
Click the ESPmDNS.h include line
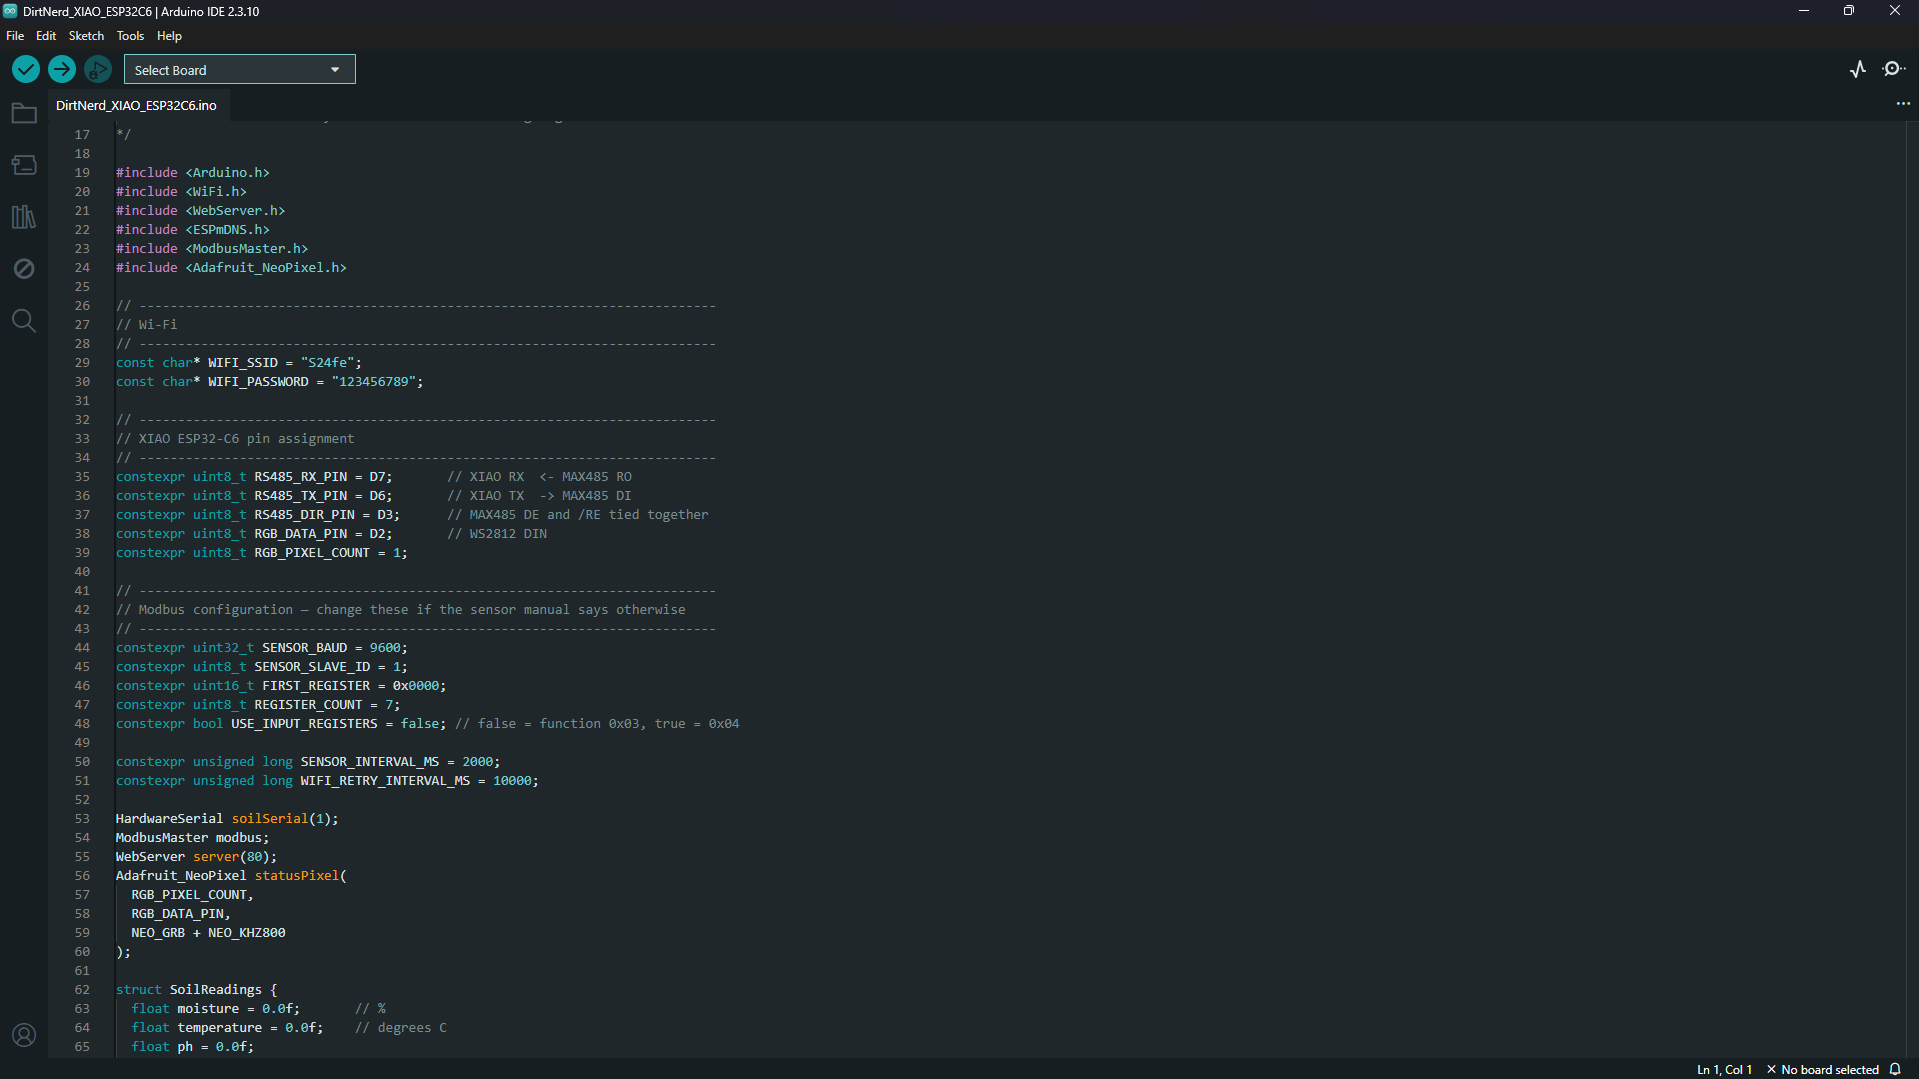point(193,230)
